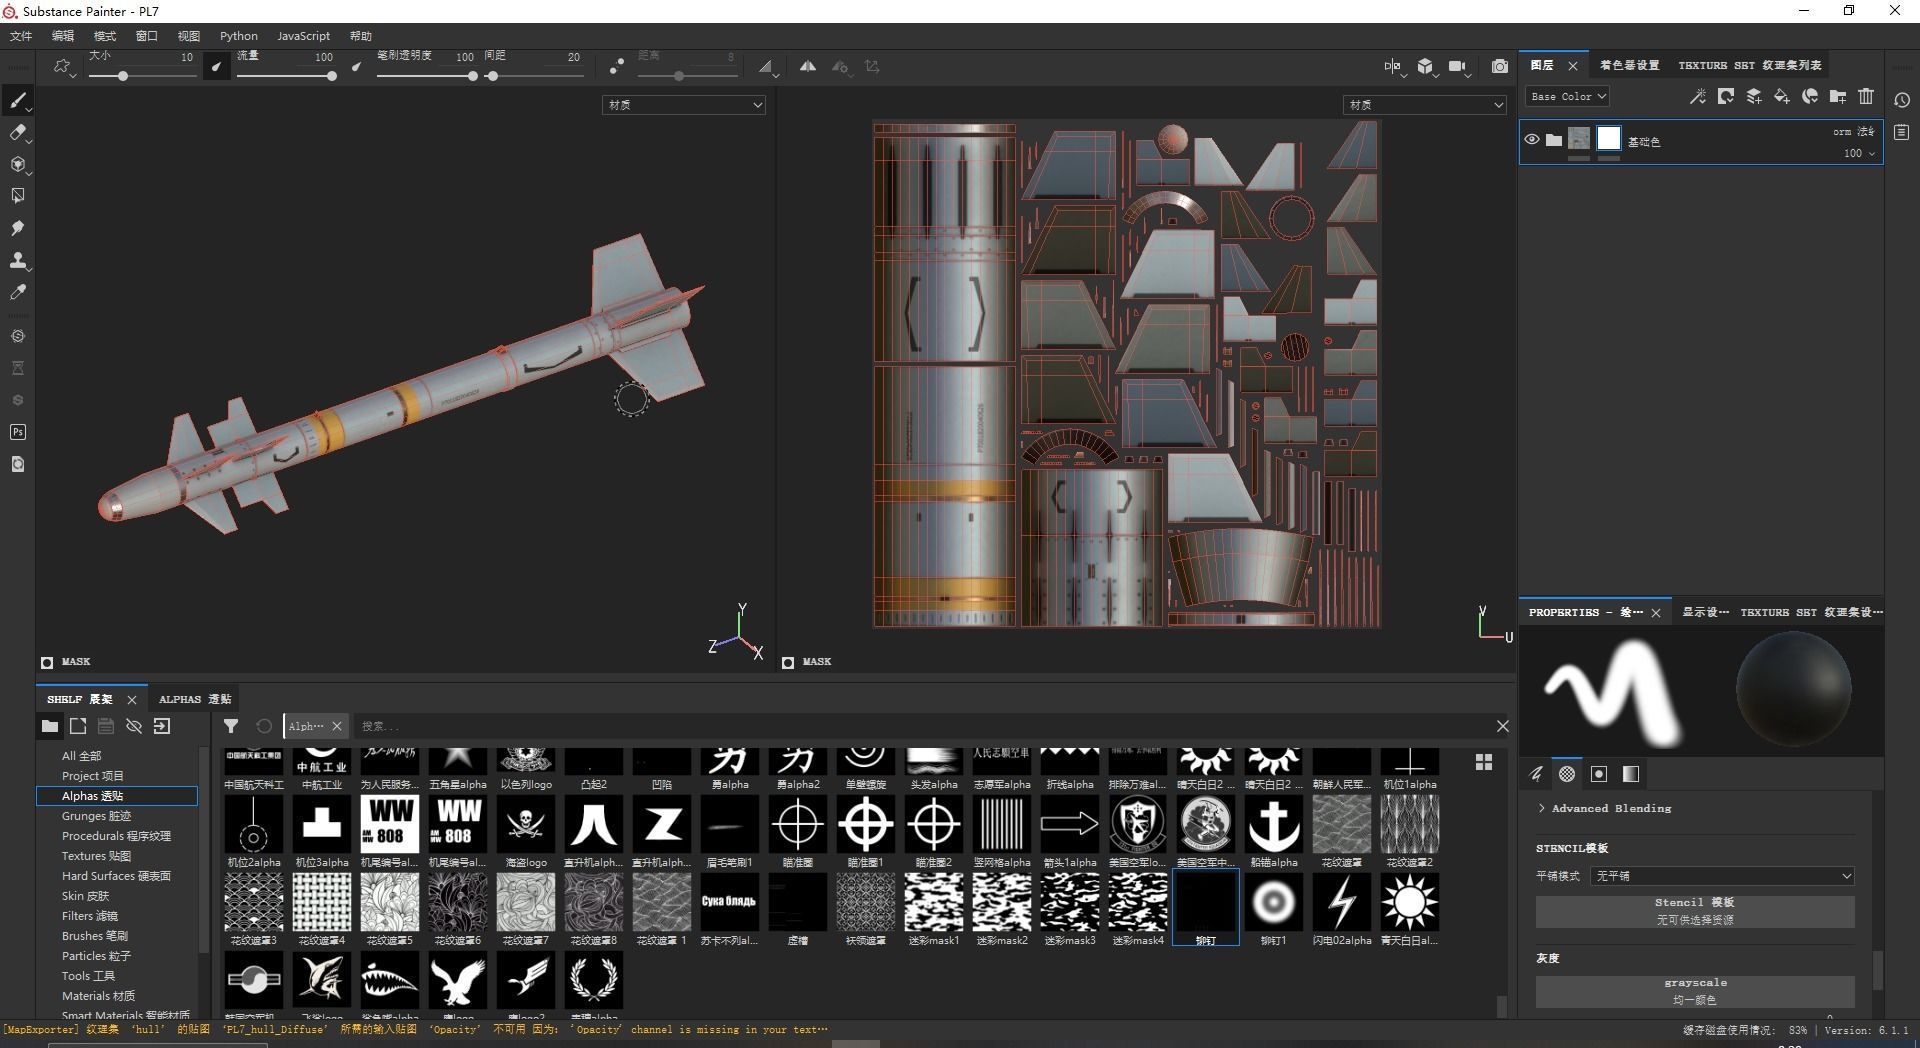The image size is (1920, 1048).
Task: Select the Clone stamp tool
Action: (18, 260)
